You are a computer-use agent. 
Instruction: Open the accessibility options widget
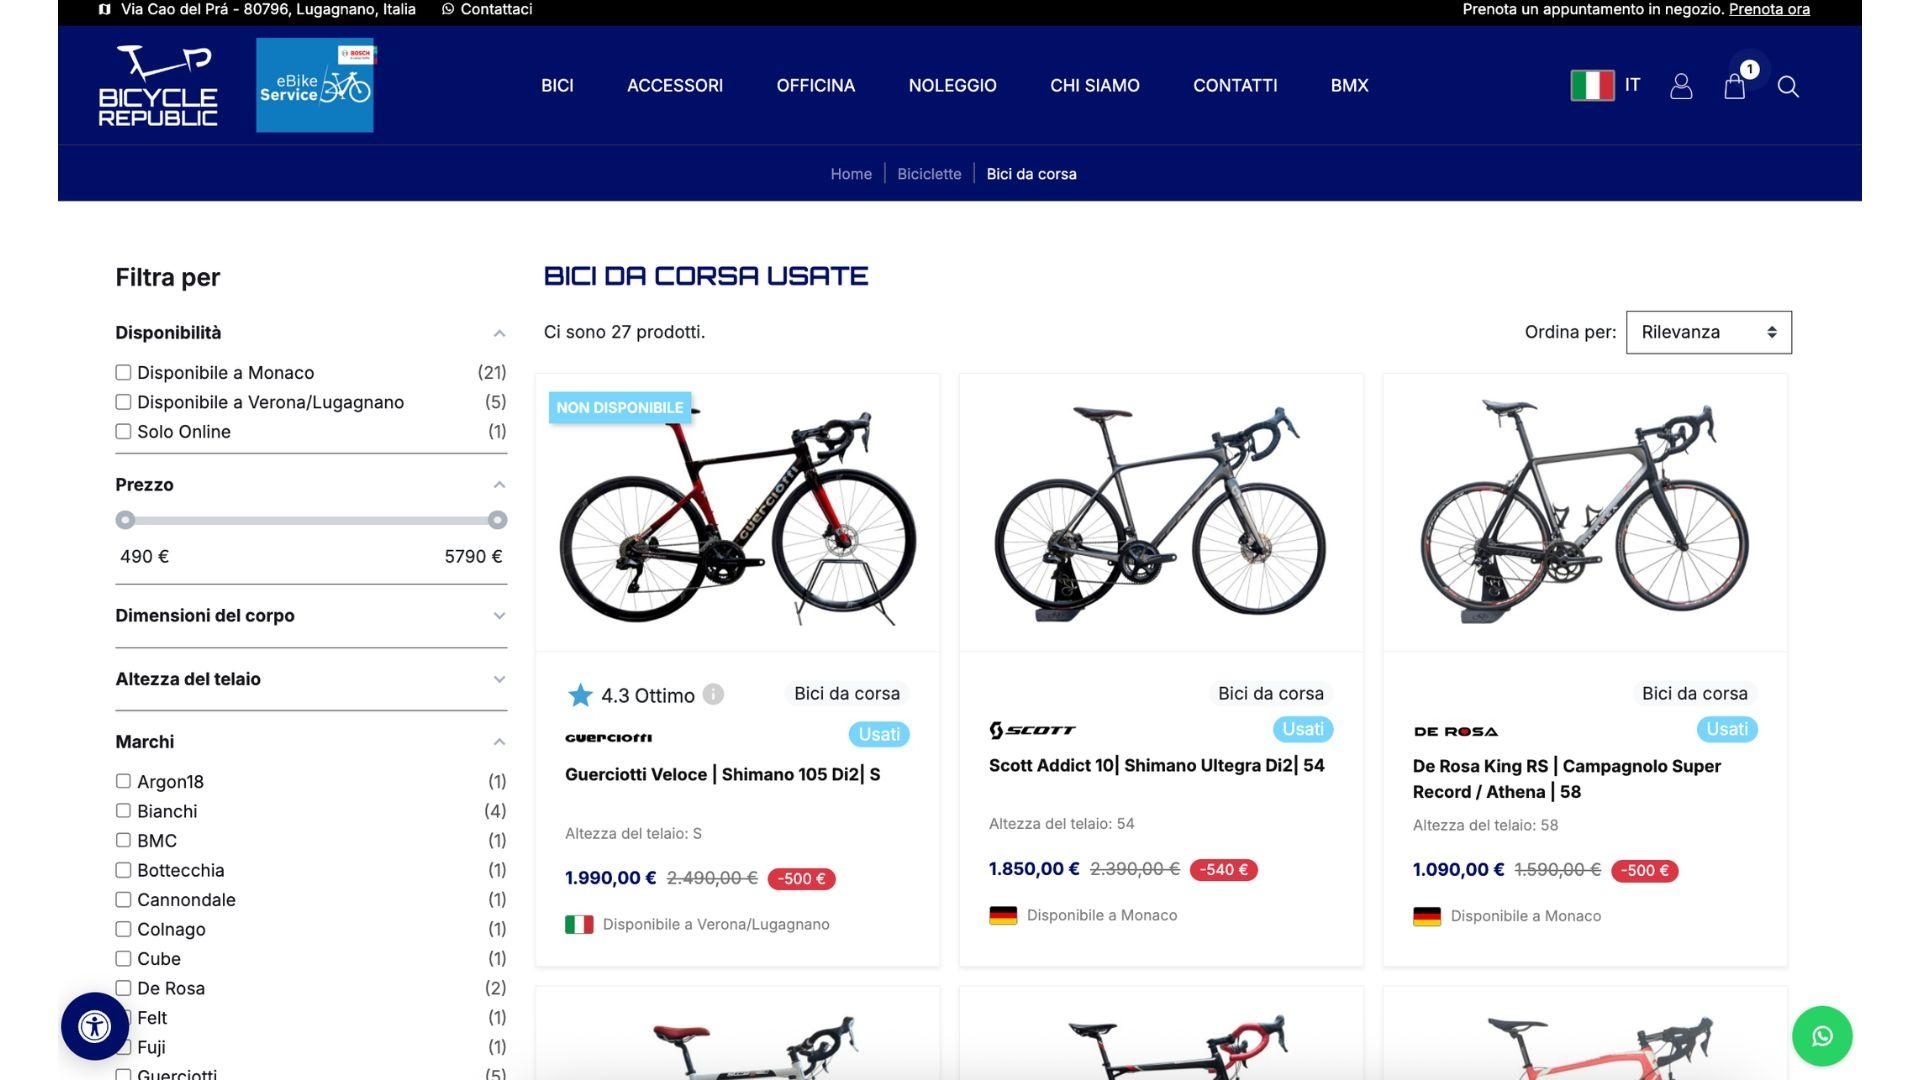tap(95, 1026)
